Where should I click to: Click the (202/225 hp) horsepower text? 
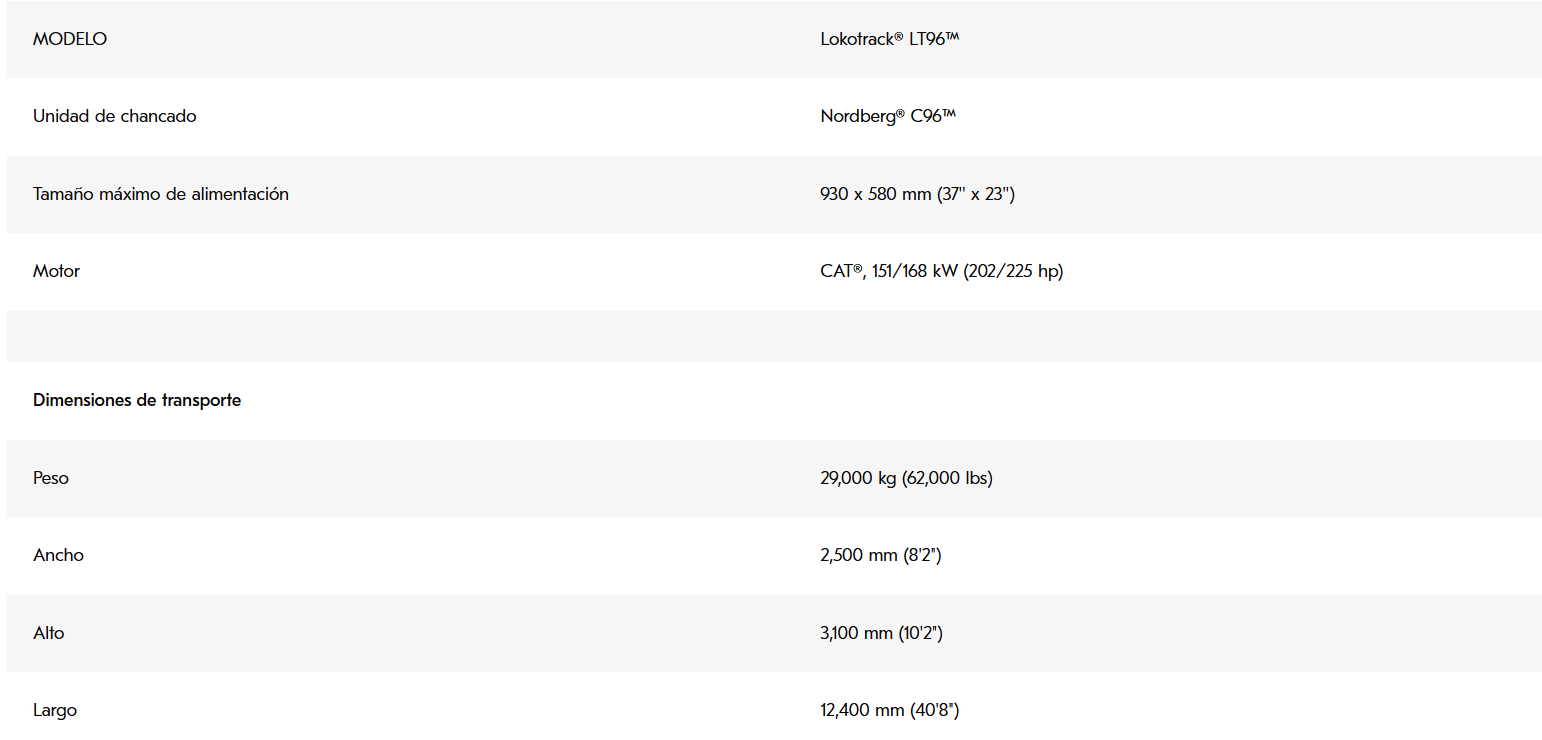[1013, 271]
